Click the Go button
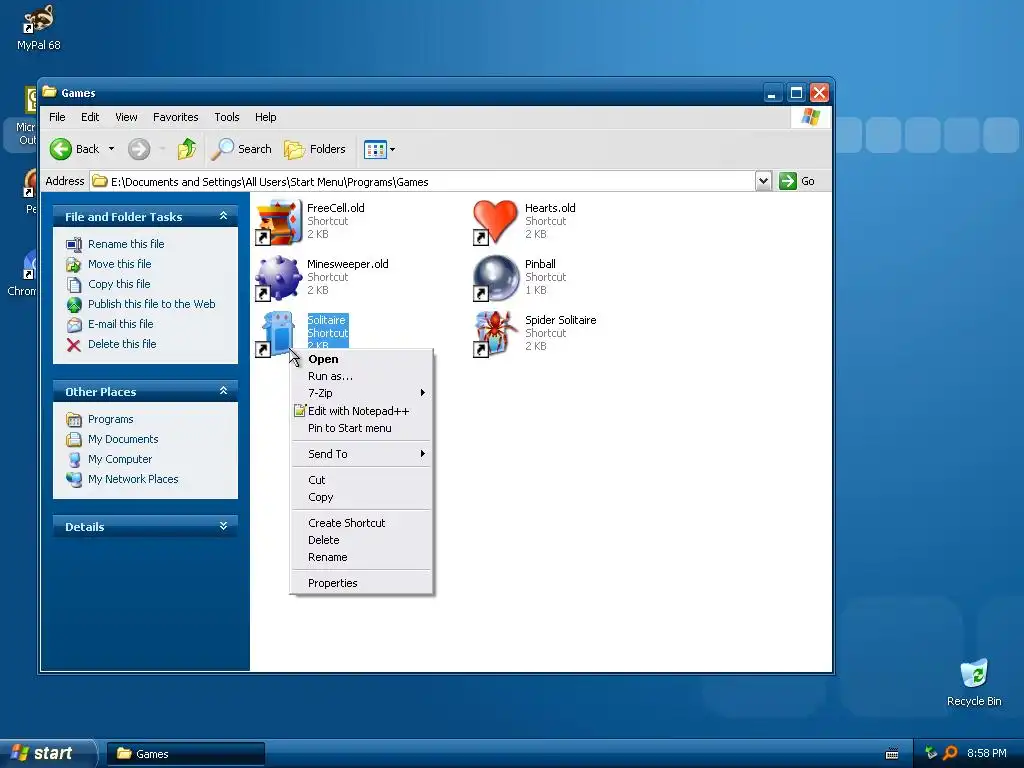The height and width of the screenshot is (768, 1024). (x=797, y=181)
